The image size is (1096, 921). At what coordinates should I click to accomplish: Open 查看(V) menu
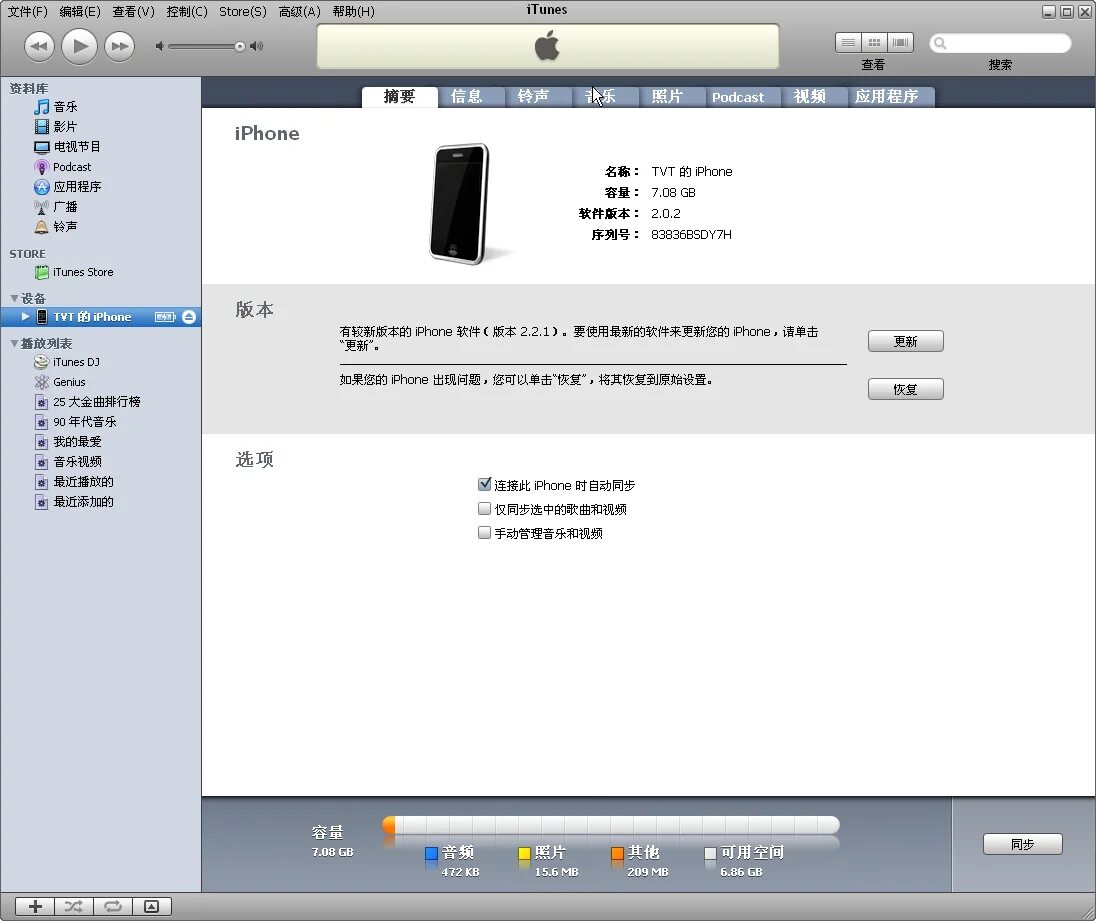pyautogui.click(x=133, y=12)
